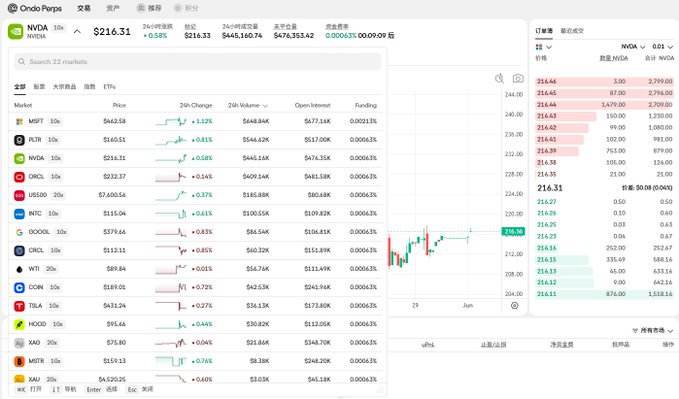This screenshot has height=399, width=679.
Task: Click the Funding column header
Action: 366,105
